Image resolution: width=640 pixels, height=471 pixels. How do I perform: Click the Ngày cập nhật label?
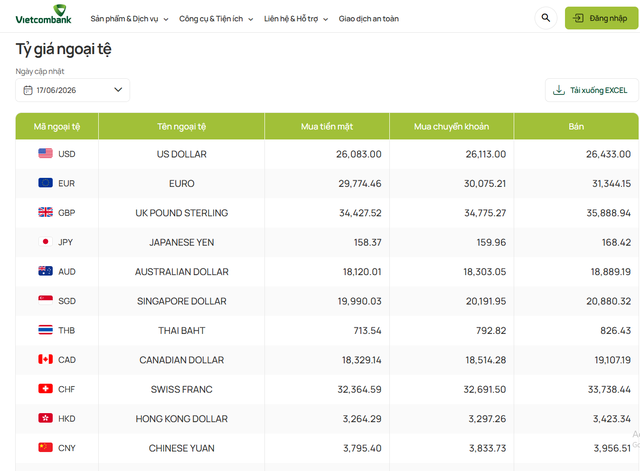click(40, 71)
